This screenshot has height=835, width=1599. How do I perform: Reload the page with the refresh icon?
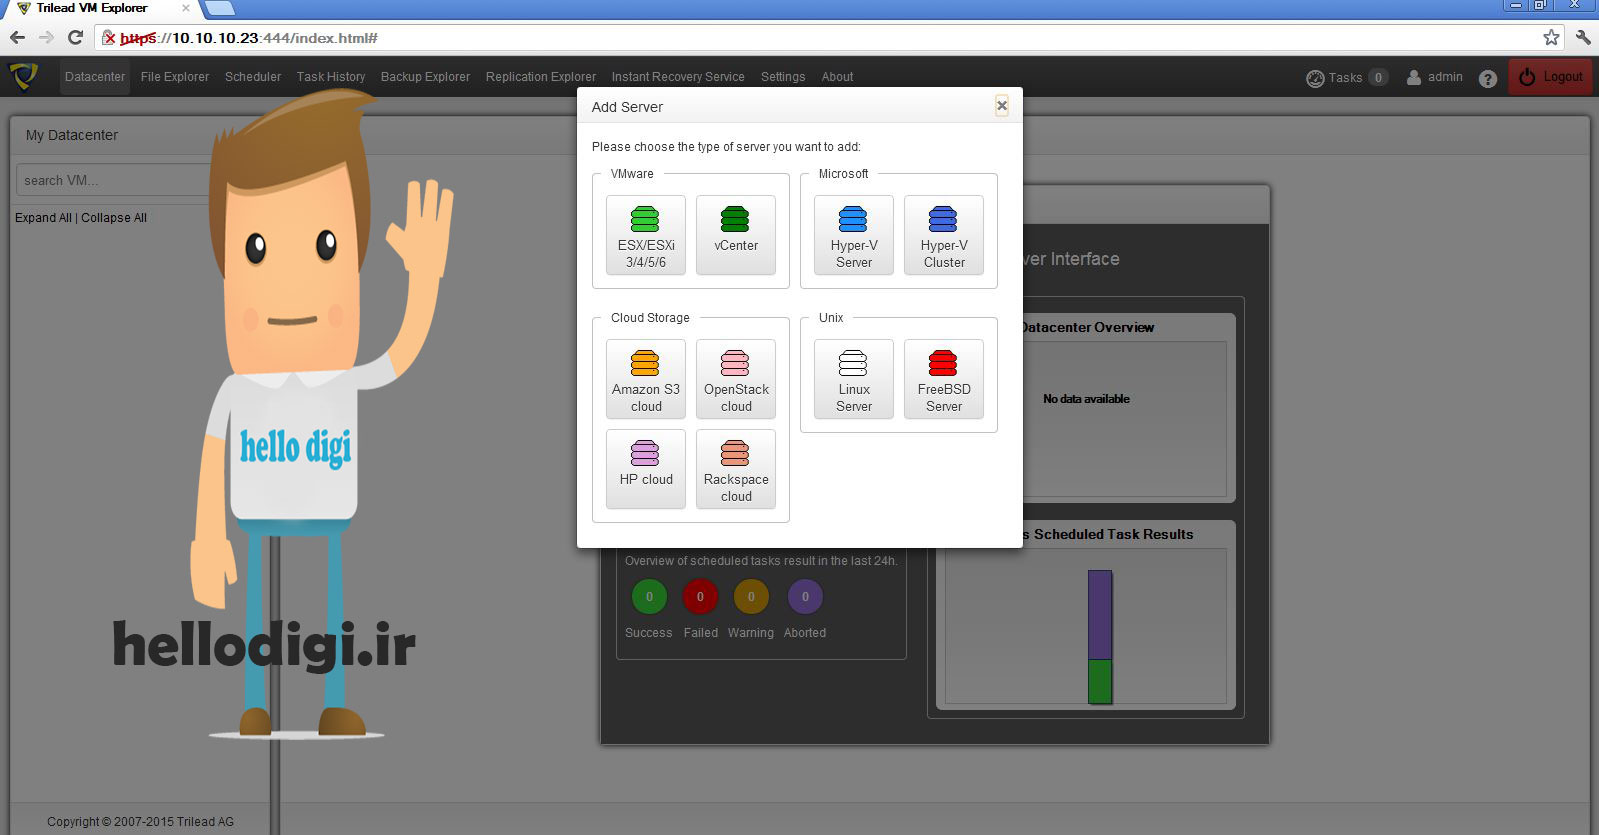pyautogui.click(x=75, y=38)
